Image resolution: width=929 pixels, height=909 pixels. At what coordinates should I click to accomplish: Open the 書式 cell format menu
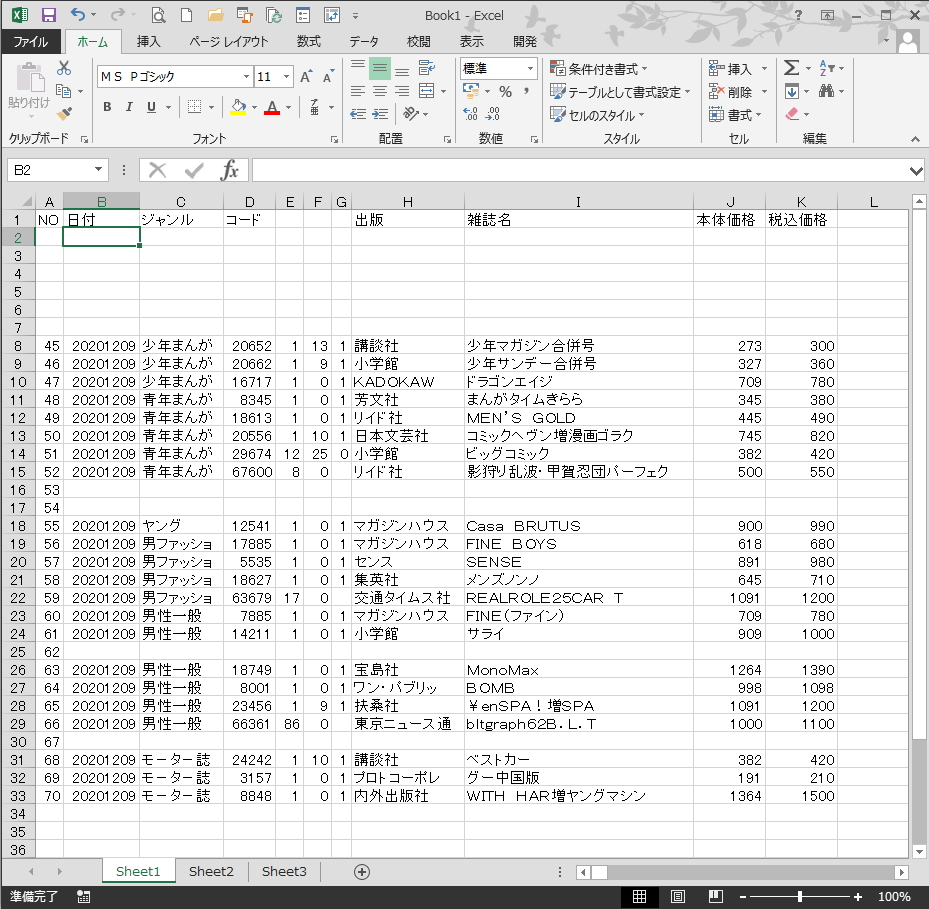click(x=735, y=114)
